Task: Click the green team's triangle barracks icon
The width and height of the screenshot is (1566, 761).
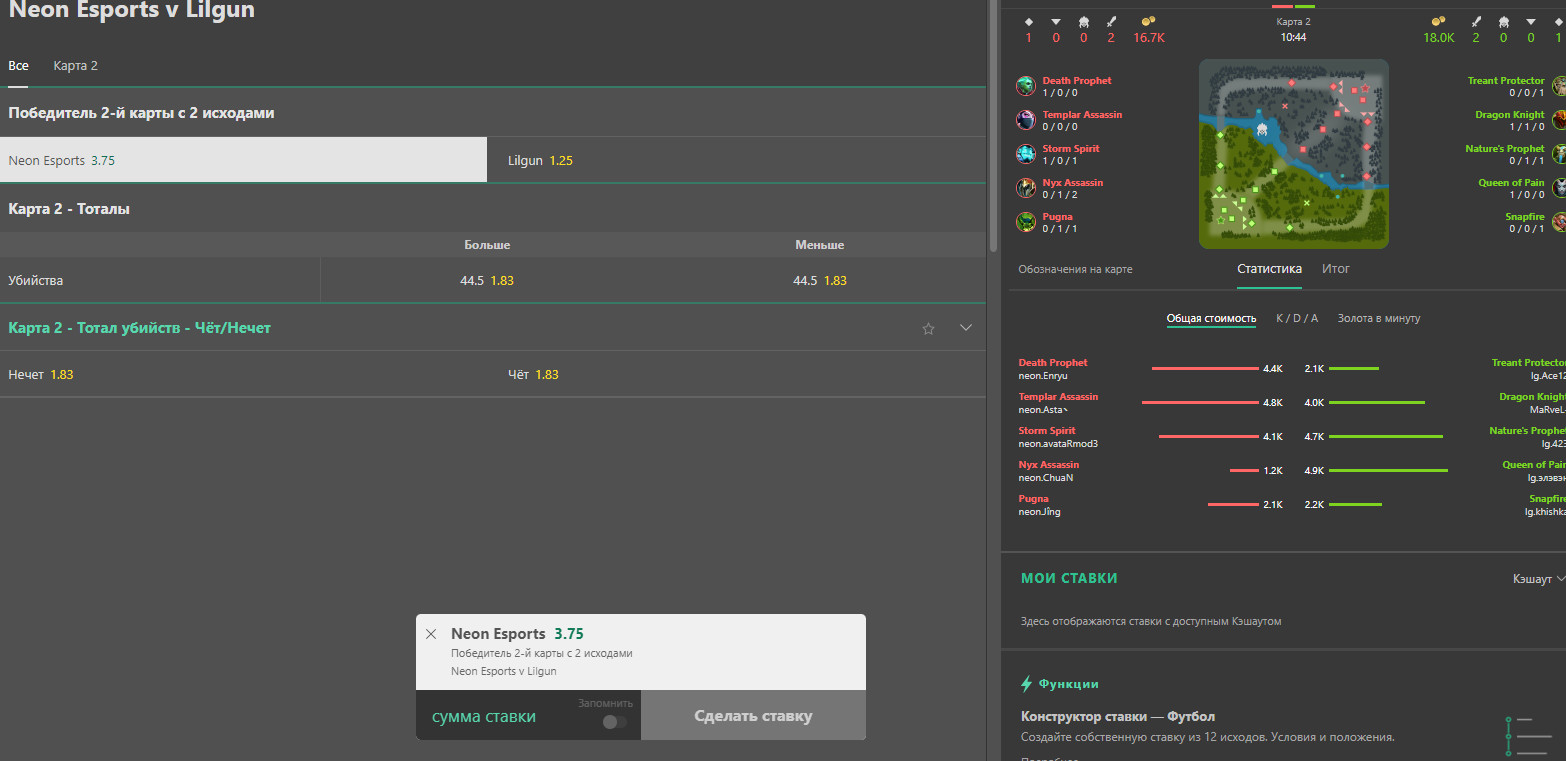Action: 1531,21
